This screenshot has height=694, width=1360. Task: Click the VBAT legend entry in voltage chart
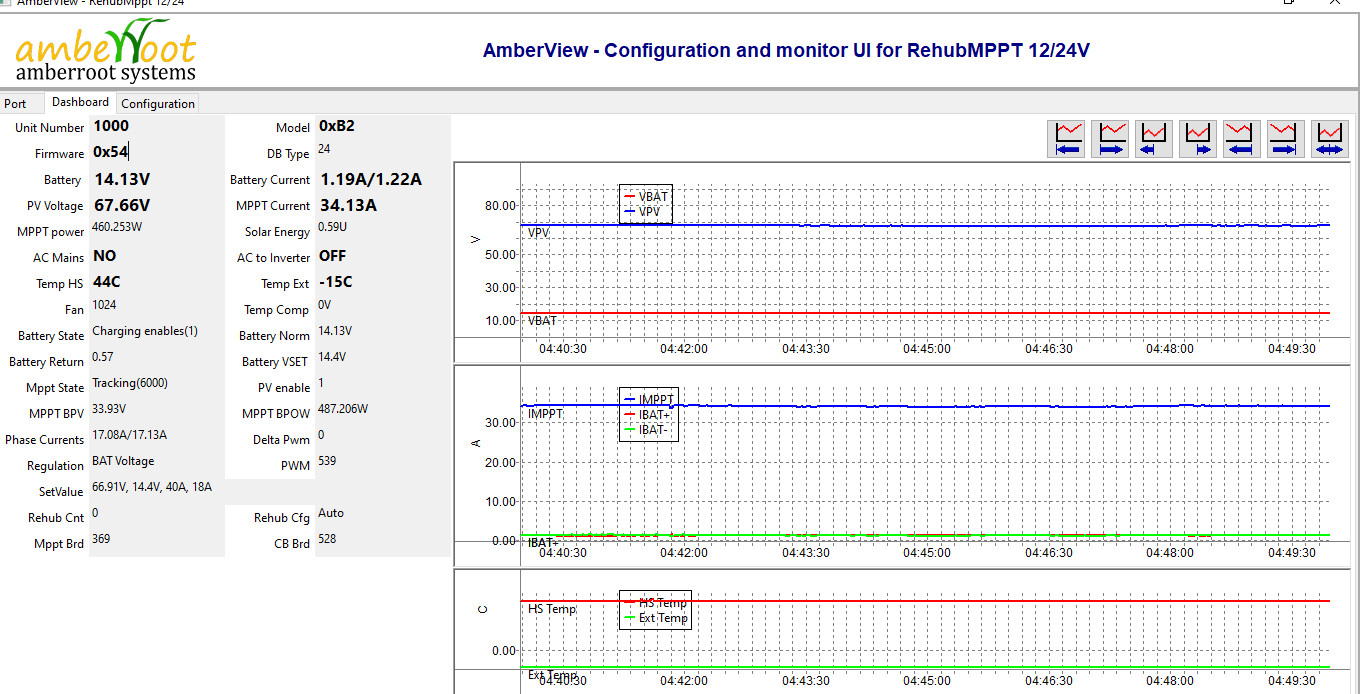[646, 197]
